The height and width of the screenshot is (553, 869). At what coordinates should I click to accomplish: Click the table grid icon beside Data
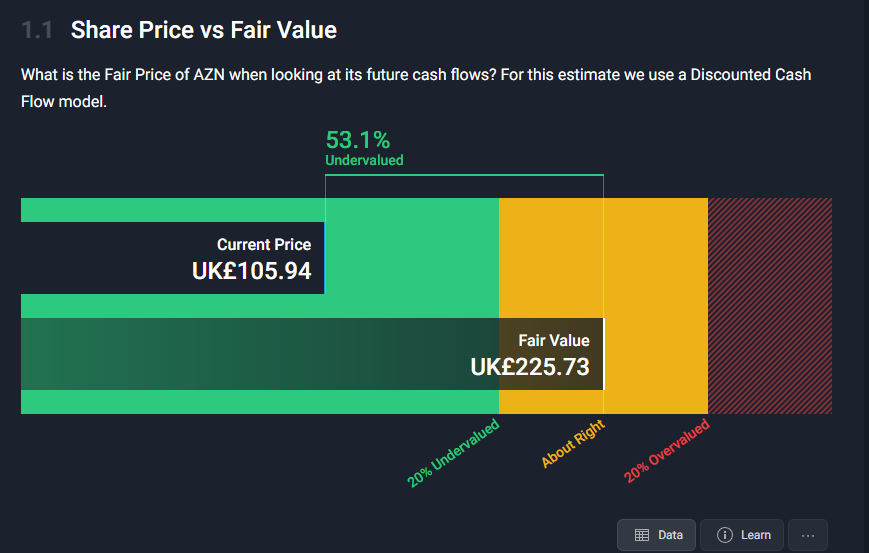point(642,535)
